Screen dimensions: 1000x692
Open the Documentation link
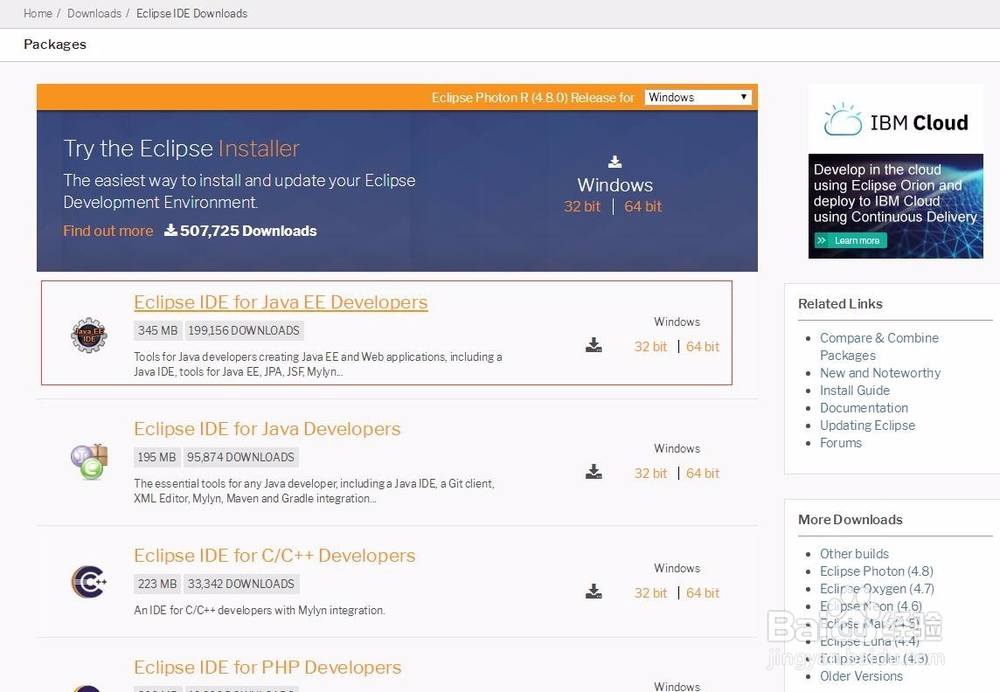pyautogui.click(x=864, y=408)
